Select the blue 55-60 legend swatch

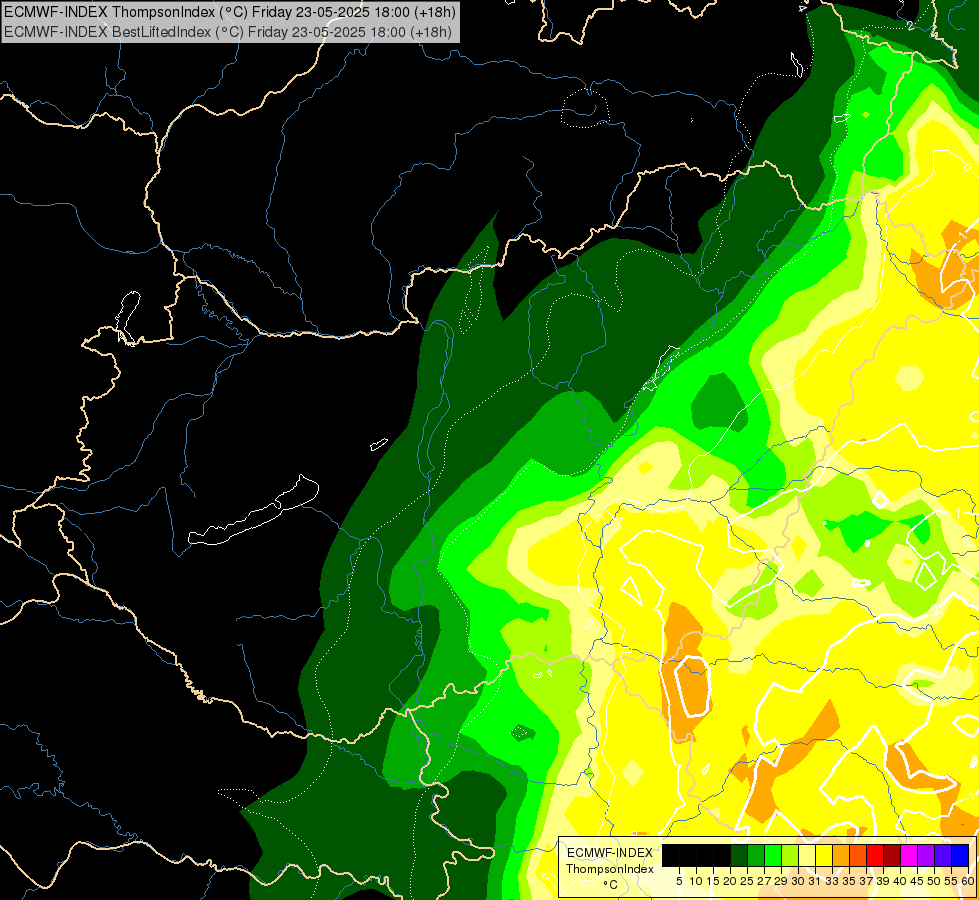pos(960,855)
